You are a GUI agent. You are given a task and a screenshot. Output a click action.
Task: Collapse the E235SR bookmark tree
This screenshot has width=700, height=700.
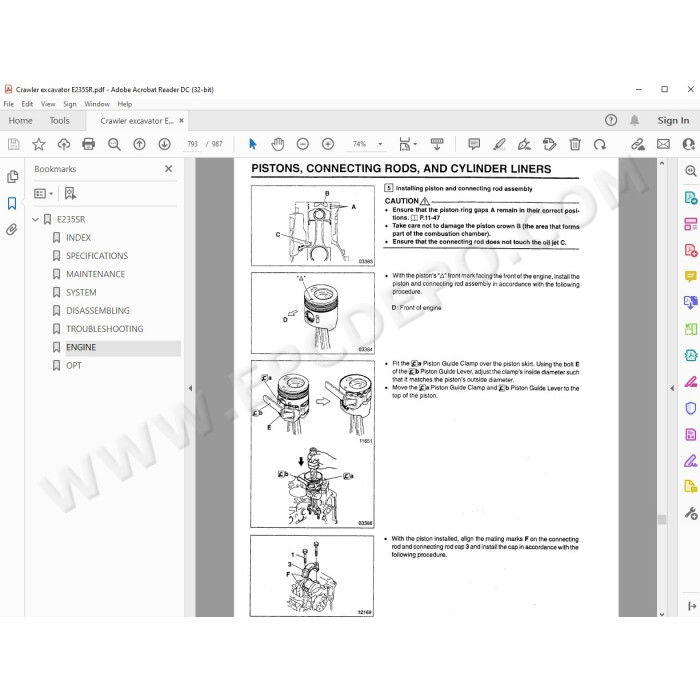pyautogui.click(x=35, y=219)
